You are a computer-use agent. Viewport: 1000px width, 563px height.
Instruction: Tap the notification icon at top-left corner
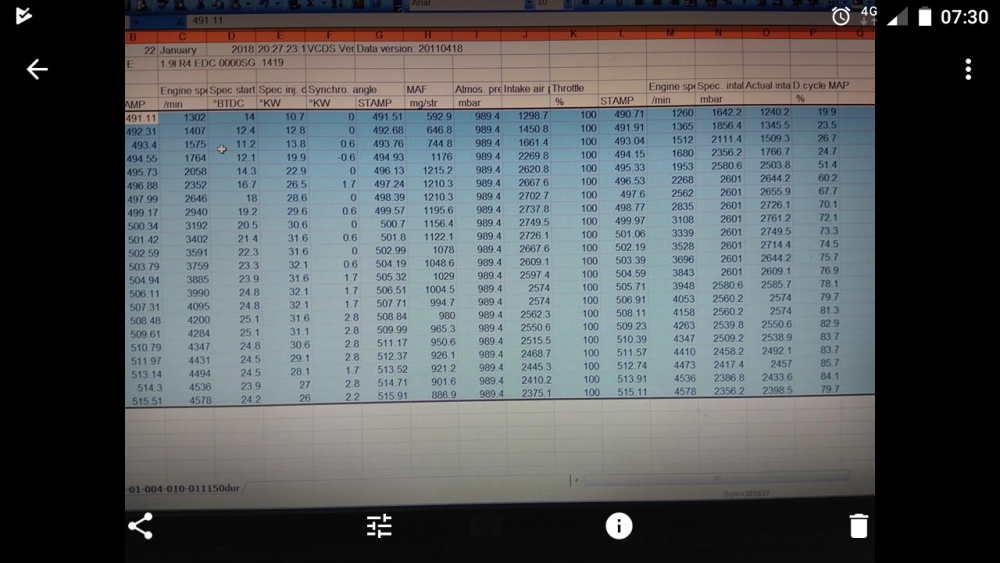click(24, 15)
